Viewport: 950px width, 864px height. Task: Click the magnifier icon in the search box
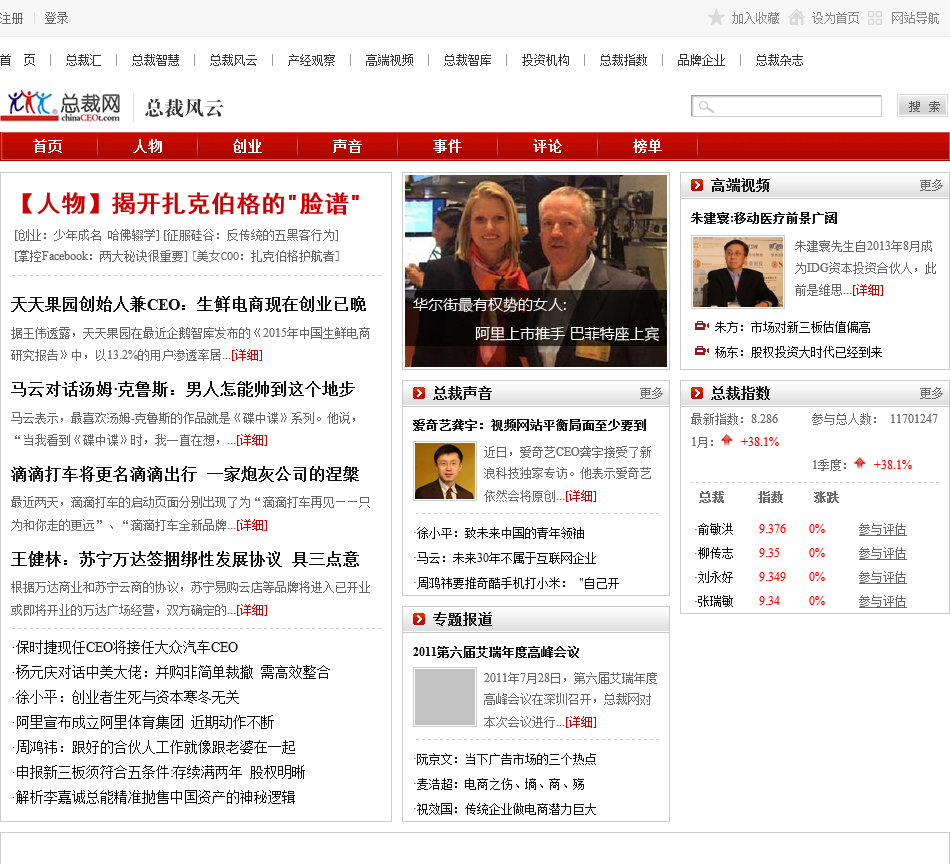706,107
